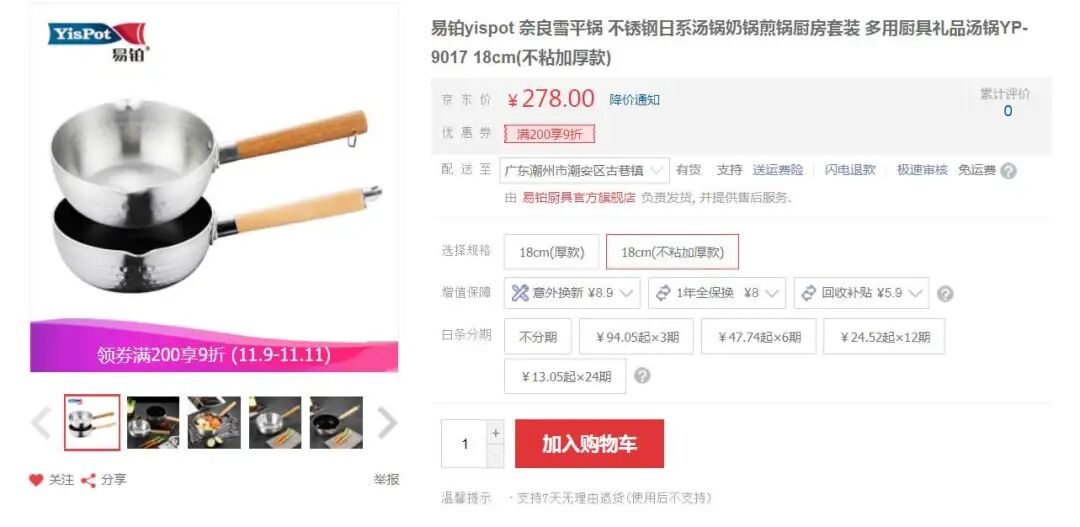The image size is (1080, 527).
Task: Show previous thumbnails with left arrow
Action: pyautogui.click(x=41, y=422)
